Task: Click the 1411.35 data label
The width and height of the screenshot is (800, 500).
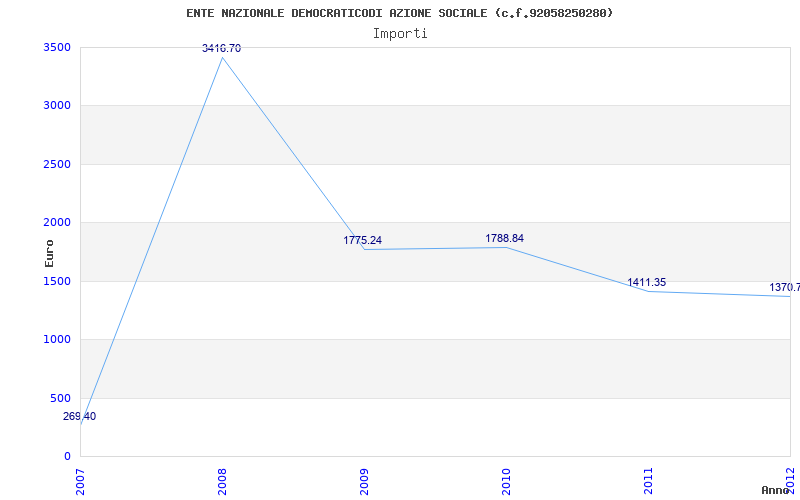Action: [646, 282]
